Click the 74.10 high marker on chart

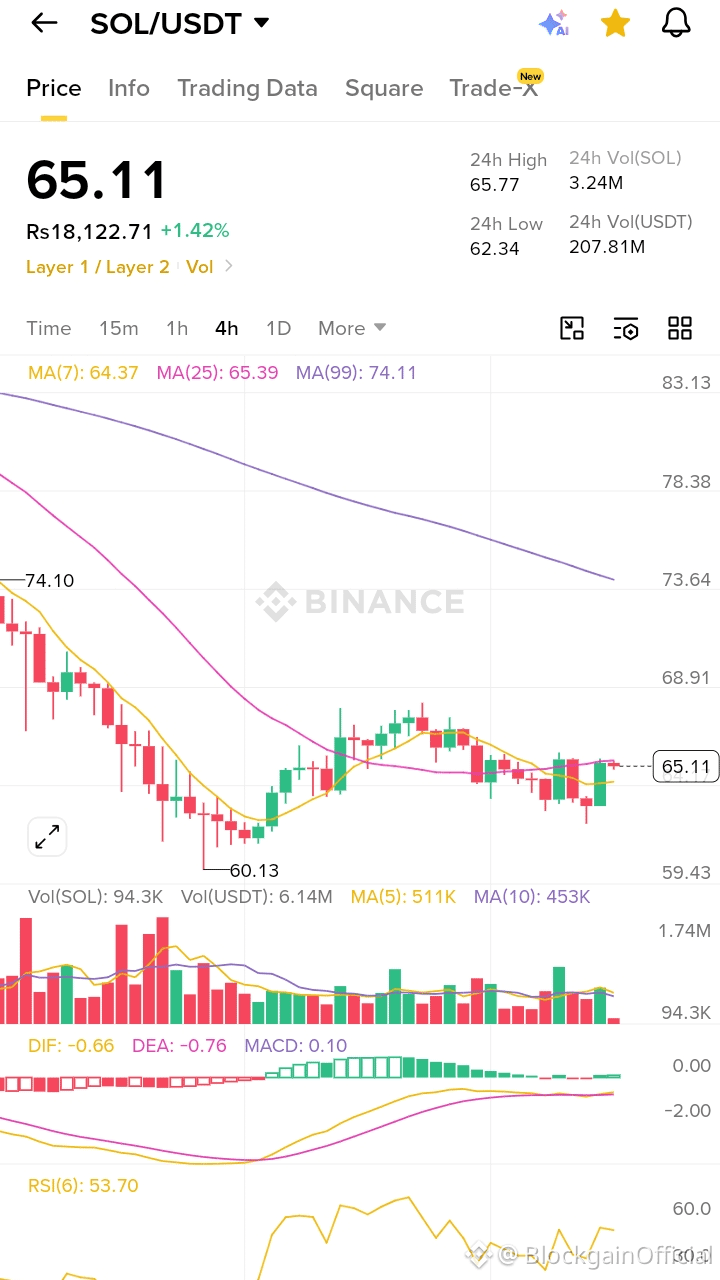pyautogui.click(x=49, y=580)
